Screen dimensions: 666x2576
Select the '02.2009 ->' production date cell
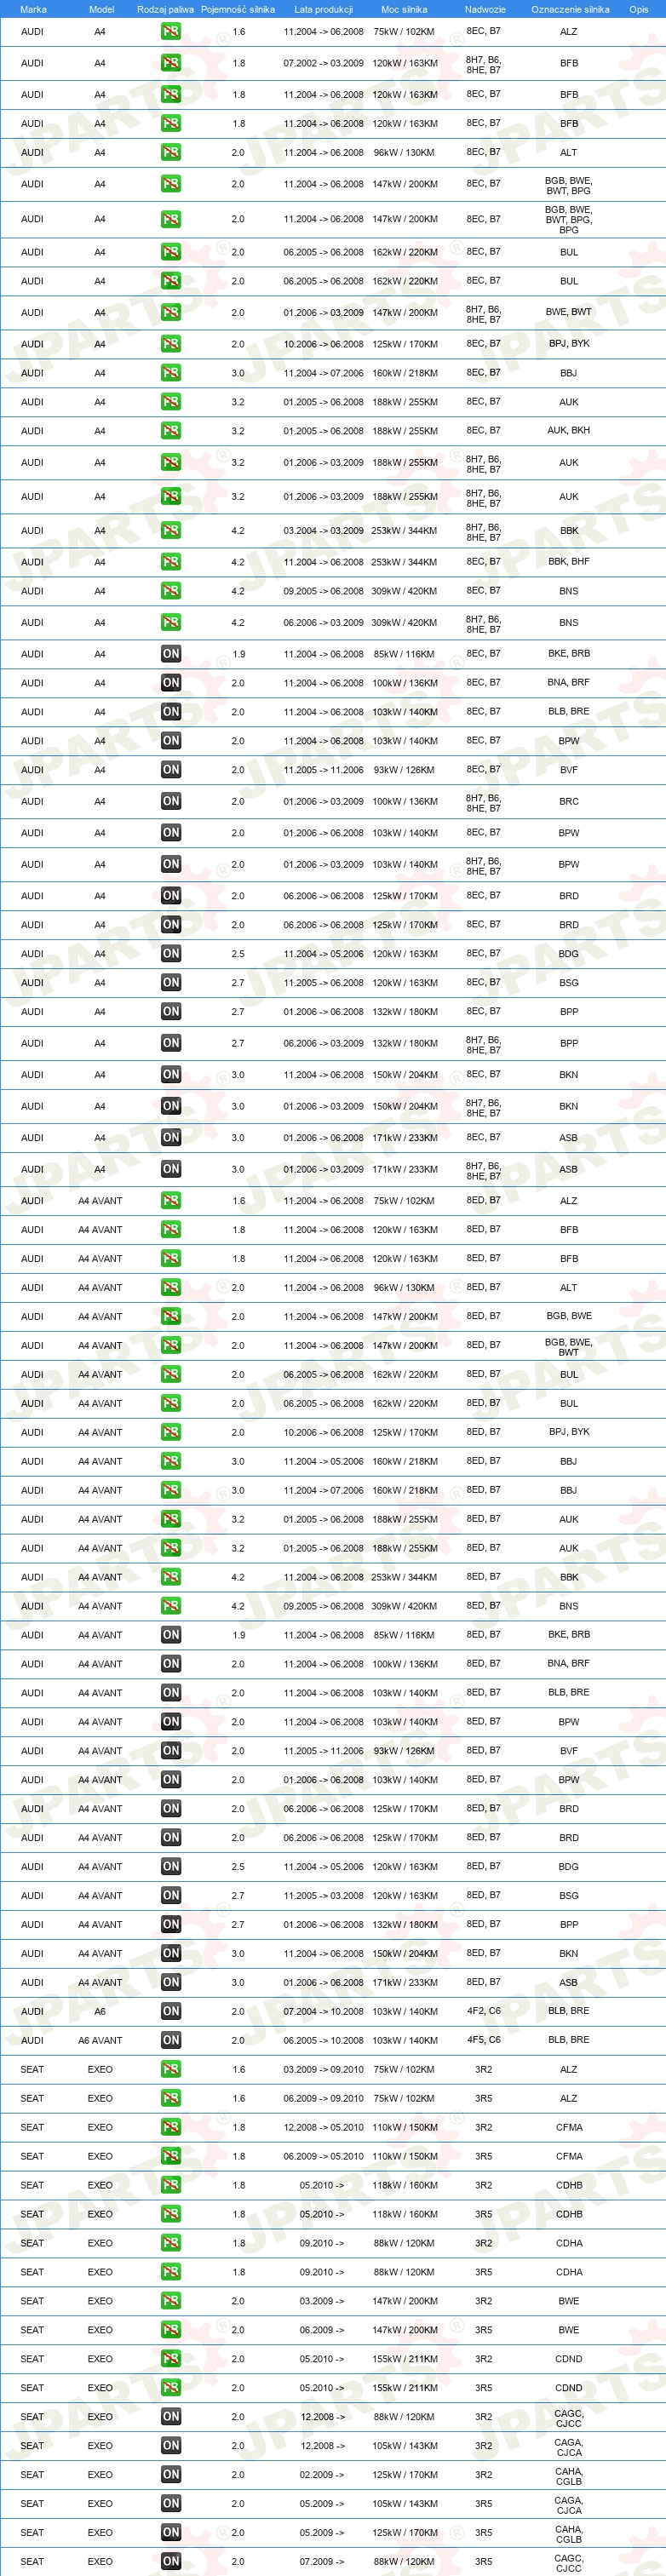pos(322,2476)
